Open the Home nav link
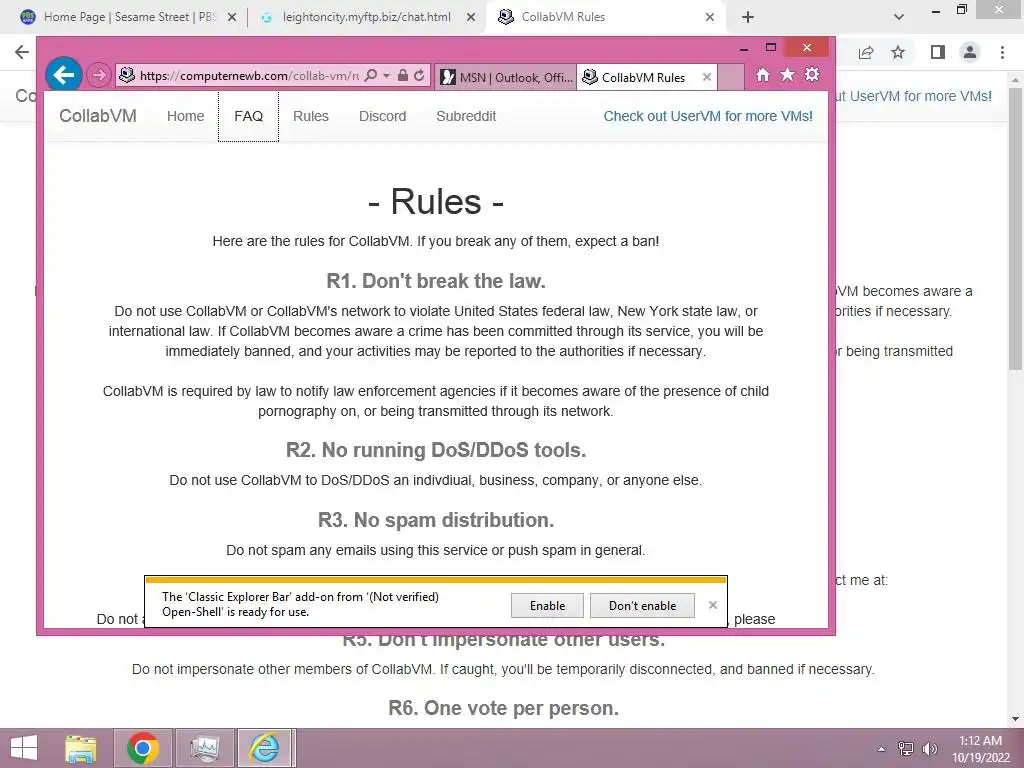Screen dimensions: 1024x768 185,116
